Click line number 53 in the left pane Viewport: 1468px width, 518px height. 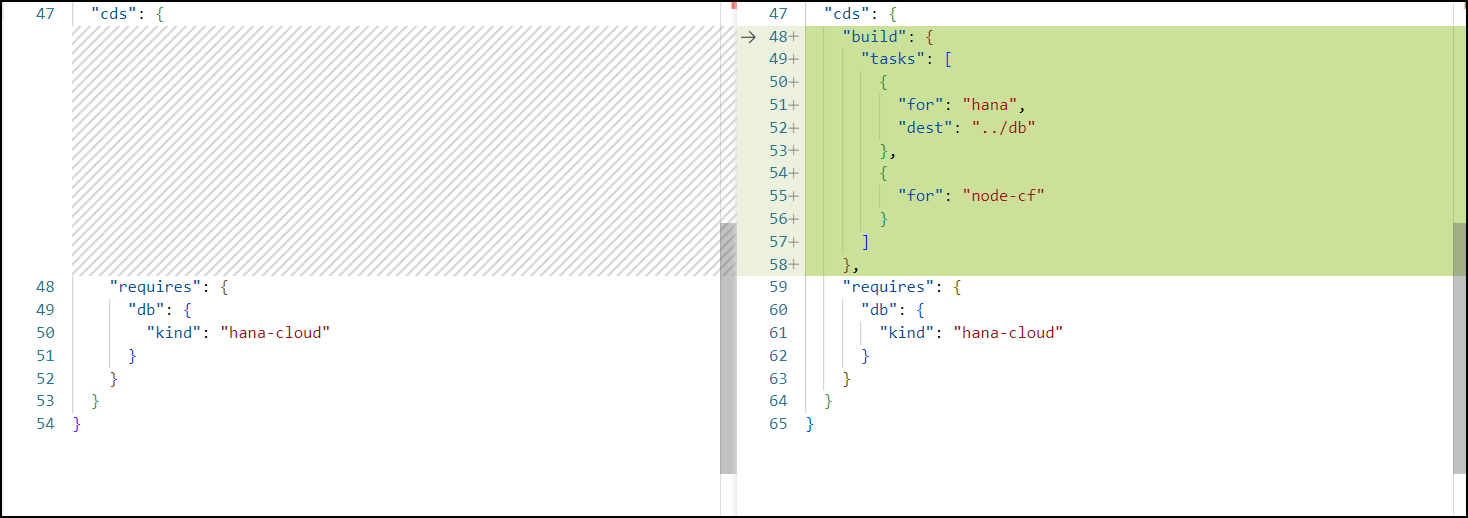pyautogui.click(x=45, y=401)
